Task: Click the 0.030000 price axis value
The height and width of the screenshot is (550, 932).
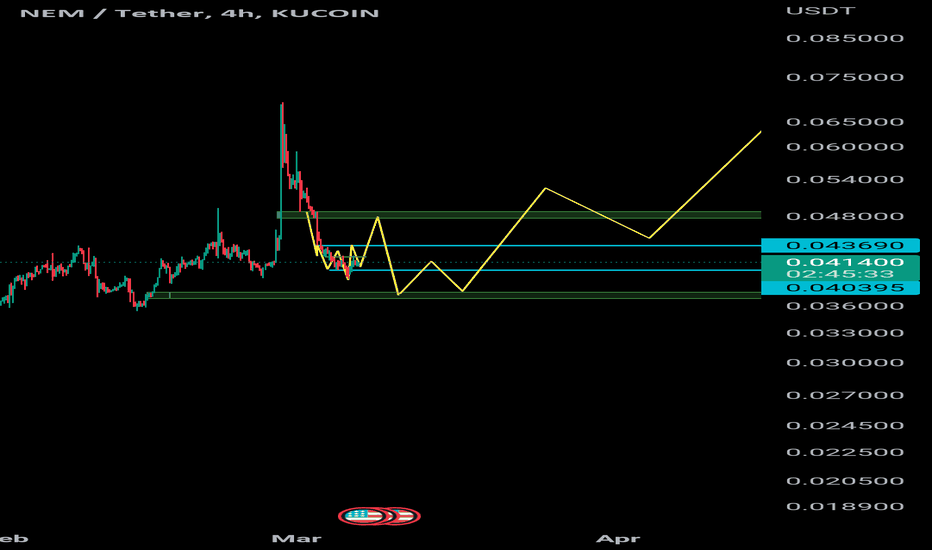Action: [845, 363]
